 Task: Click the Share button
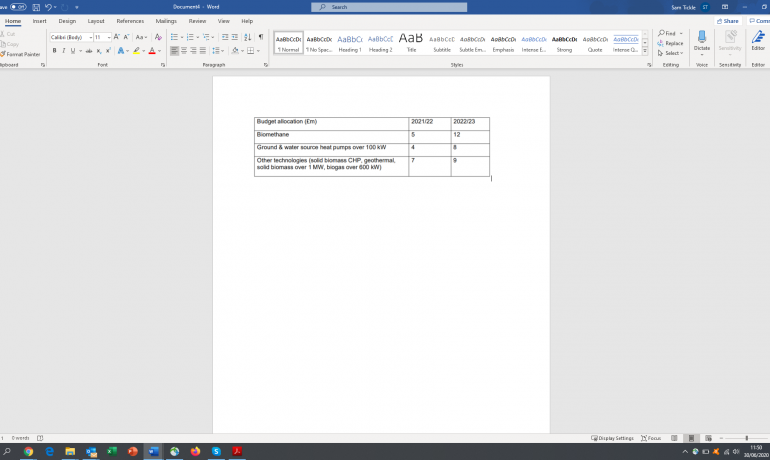click(731, 20)
